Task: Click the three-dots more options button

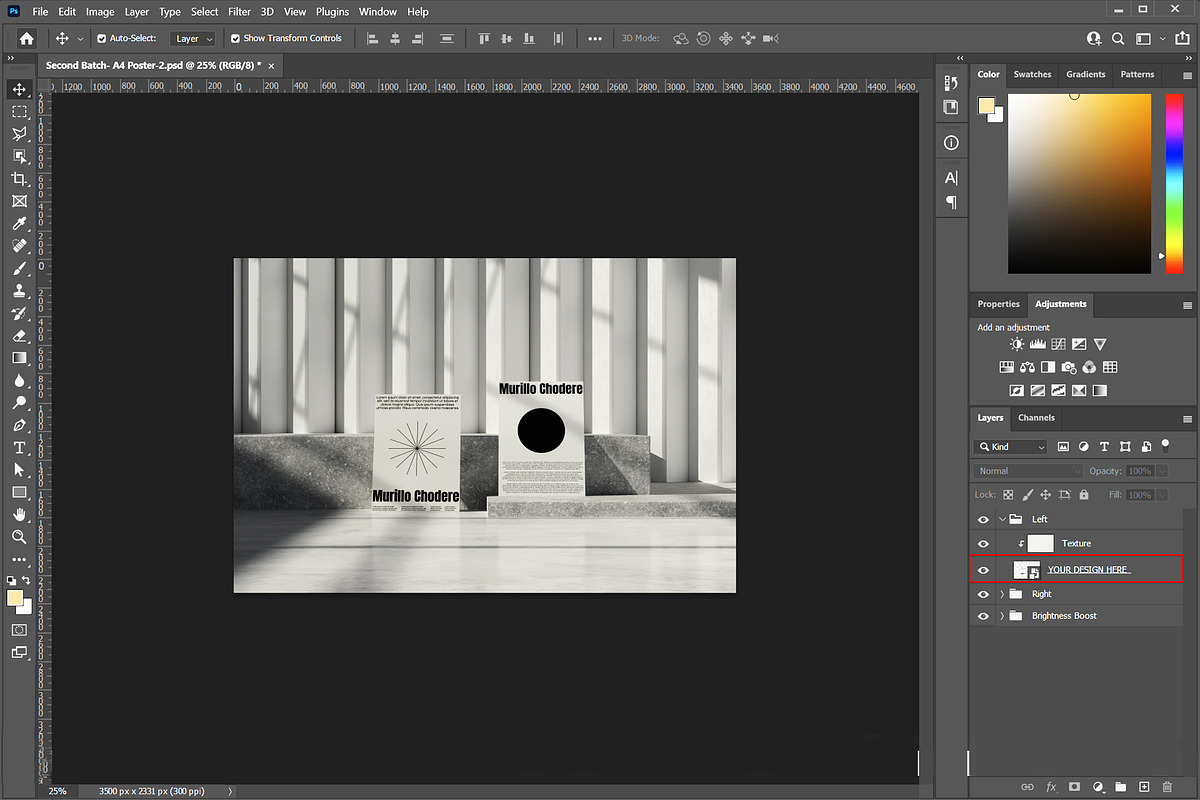Action: (x=595, y=39)
